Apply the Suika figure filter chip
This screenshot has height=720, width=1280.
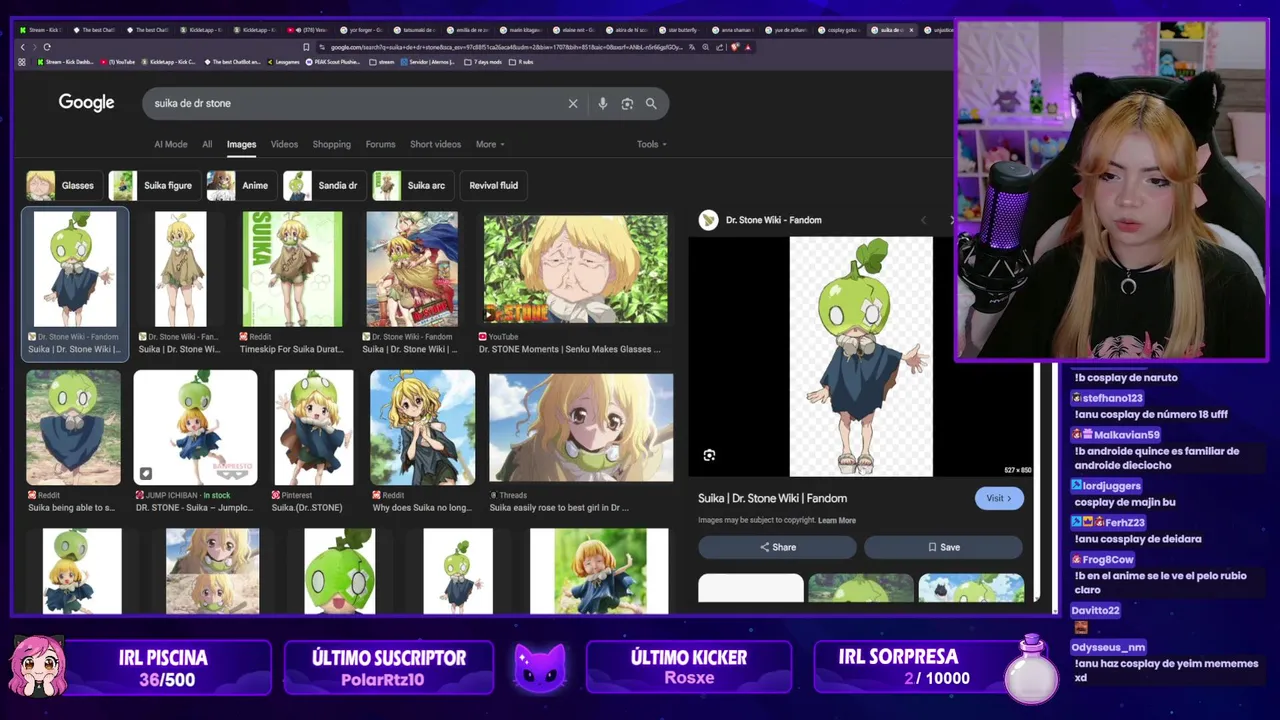pos(153,185)
